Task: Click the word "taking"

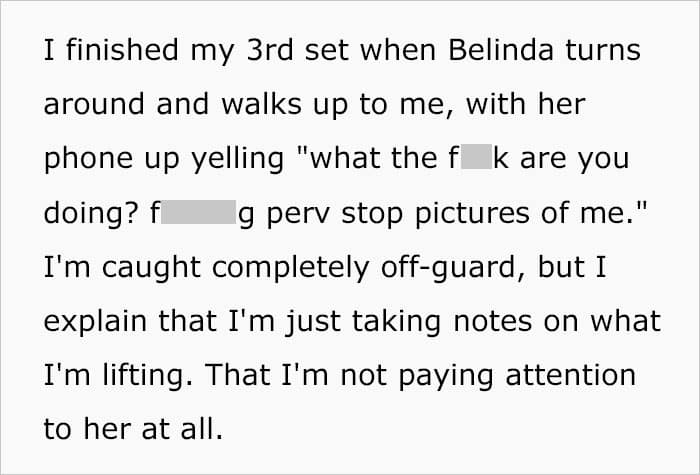Action: [396, 323]
